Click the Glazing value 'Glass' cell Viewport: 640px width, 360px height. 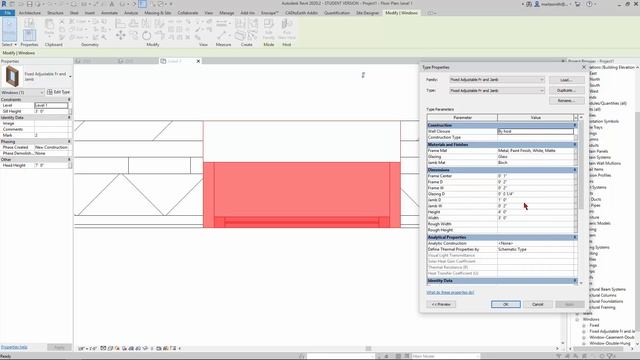[535, 157]
